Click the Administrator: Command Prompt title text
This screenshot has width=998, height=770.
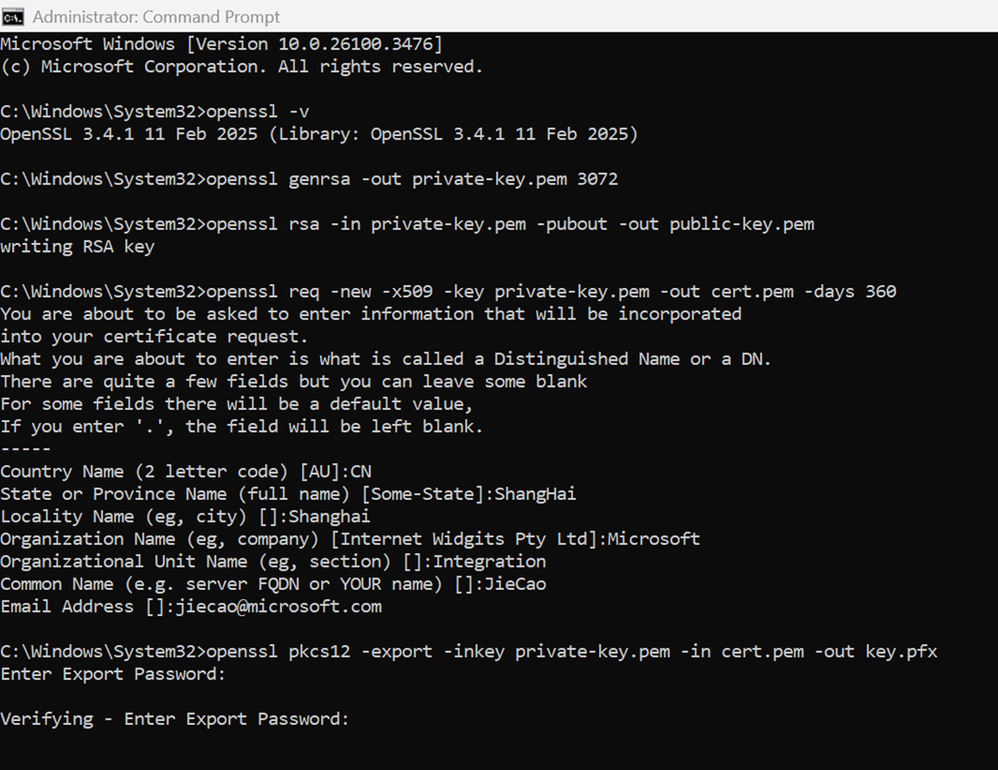(x=156, y=17)
